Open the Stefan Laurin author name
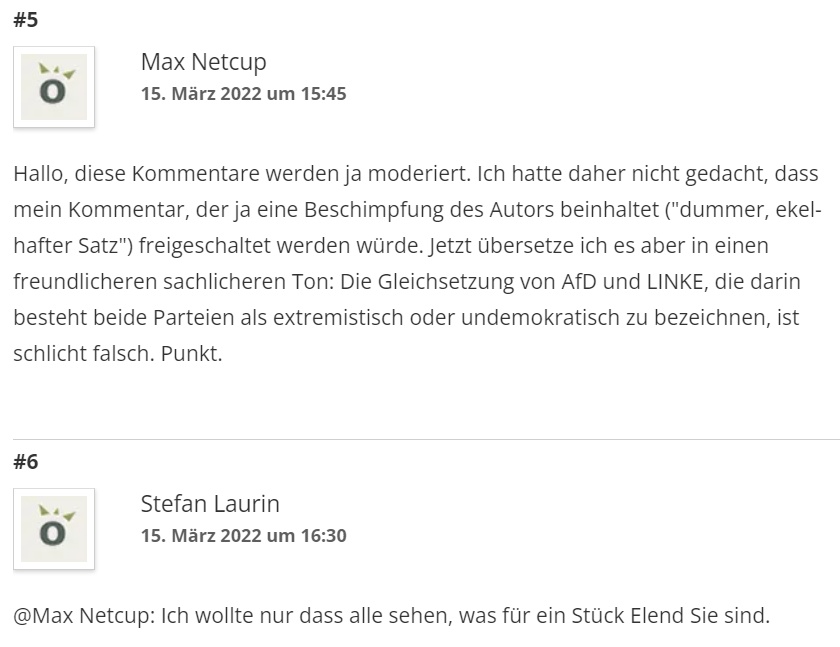840x647 pixels. pos(210,504)
